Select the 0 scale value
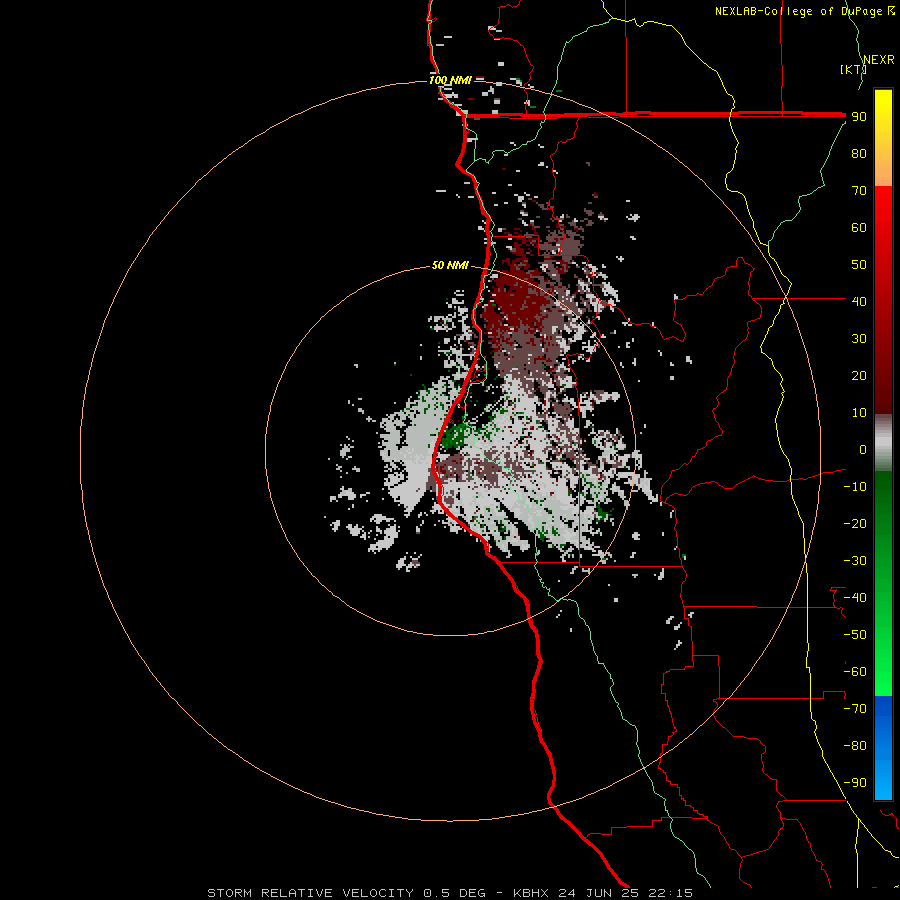This screenshot has height=900, width=900. click(863, 449)
